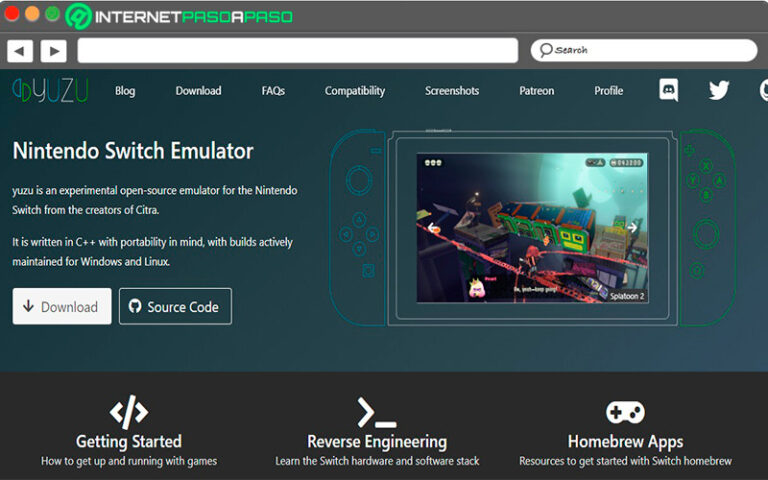Viewport: 768px width, 480px height.
Task: Click the Reverse Engineering terminal prompt icon
Action: (x=377, y=412)
